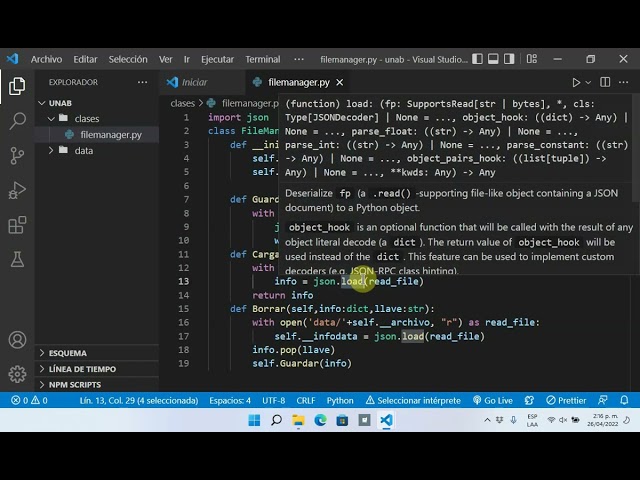Open taskbar Search icon
Viewport: 640px width, 480px height.
[x=276, y=420]
